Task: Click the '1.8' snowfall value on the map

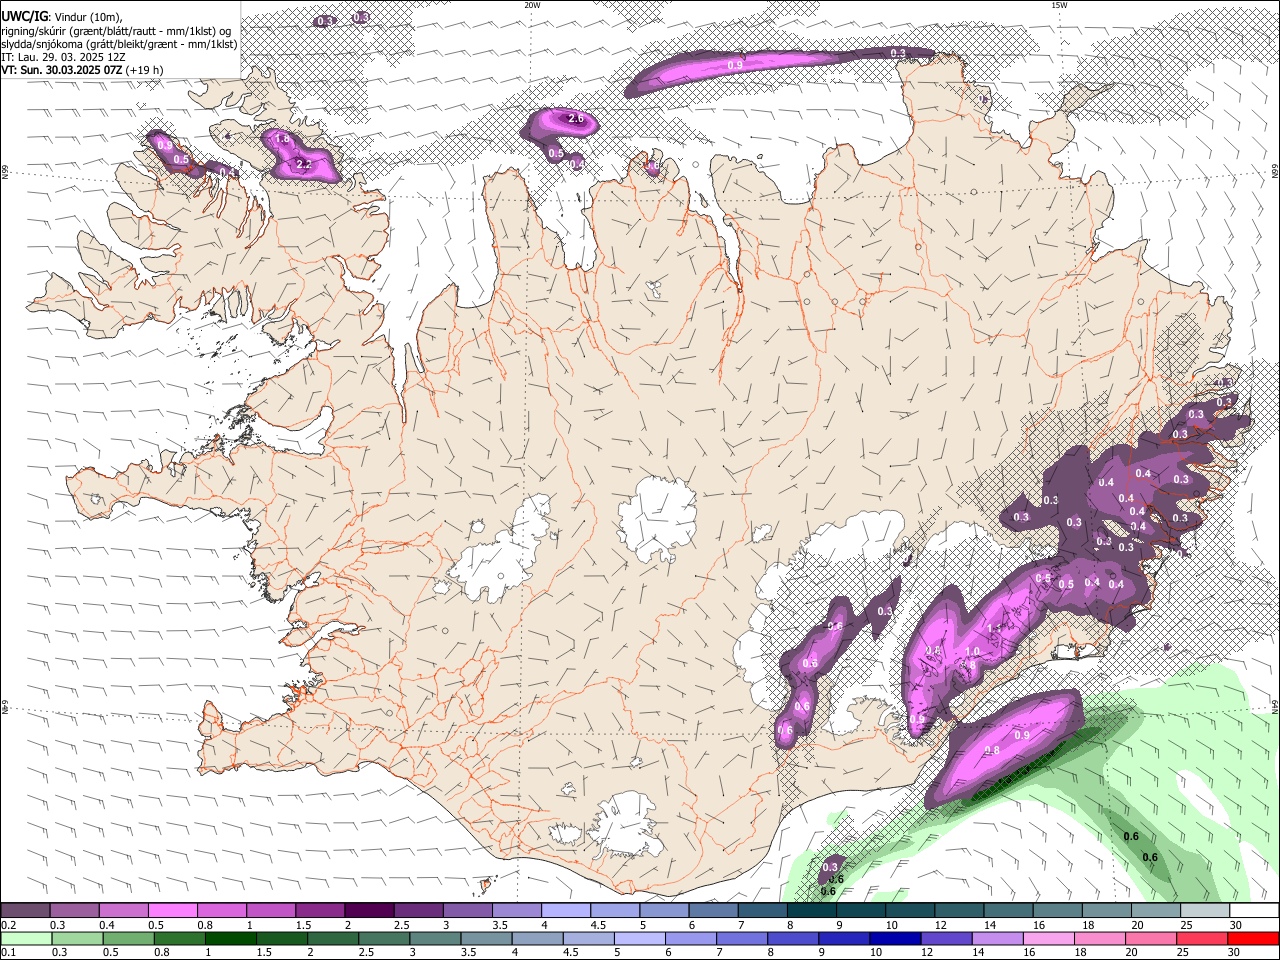Action: coord(282,139)
